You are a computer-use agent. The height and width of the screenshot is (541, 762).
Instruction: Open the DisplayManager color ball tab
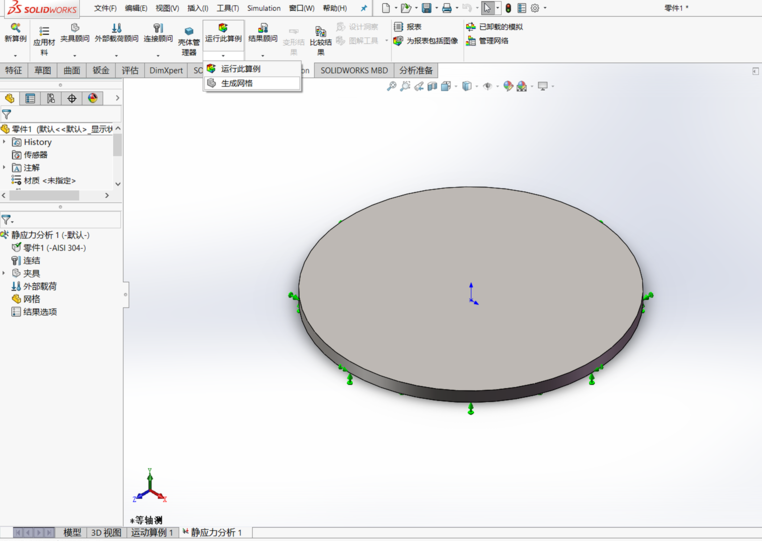click(93, 98)
